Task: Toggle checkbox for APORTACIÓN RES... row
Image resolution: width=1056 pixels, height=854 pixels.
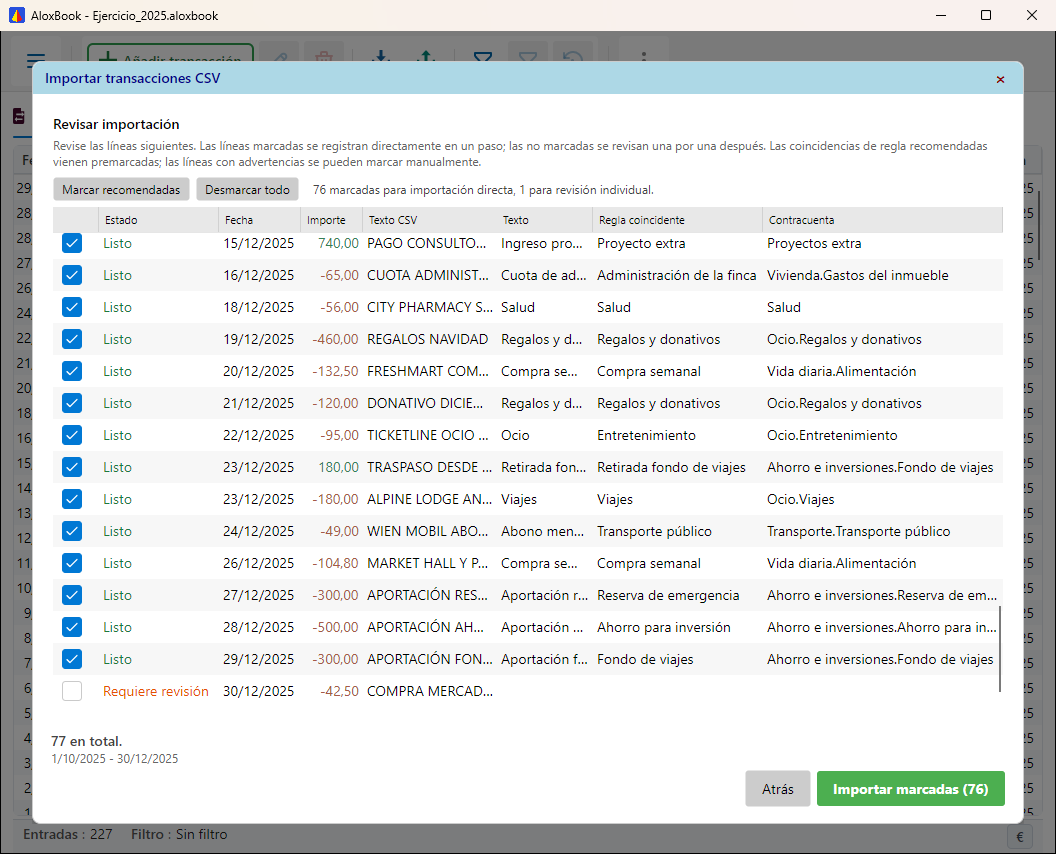Action: [72, 595]
